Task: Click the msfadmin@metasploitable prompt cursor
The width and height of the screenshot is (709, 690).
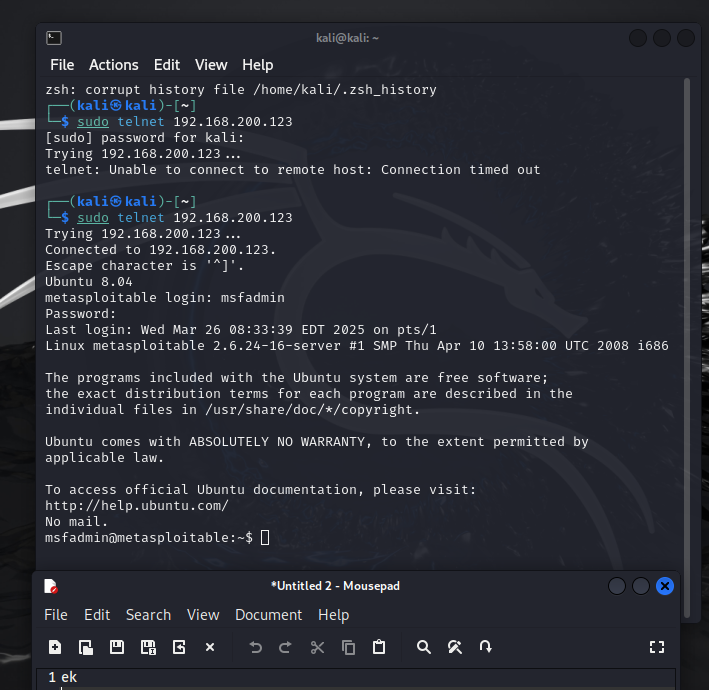Action: tap(265, 538)
